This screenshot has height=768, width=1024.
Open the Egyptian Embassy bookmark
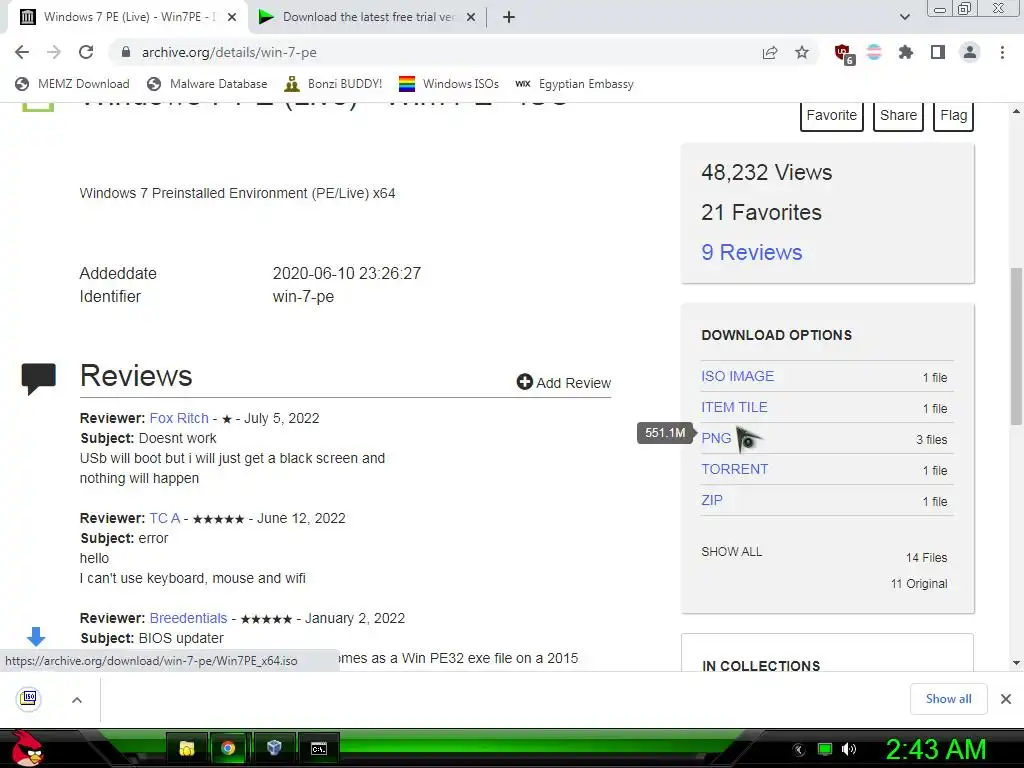tap(575, 84)
